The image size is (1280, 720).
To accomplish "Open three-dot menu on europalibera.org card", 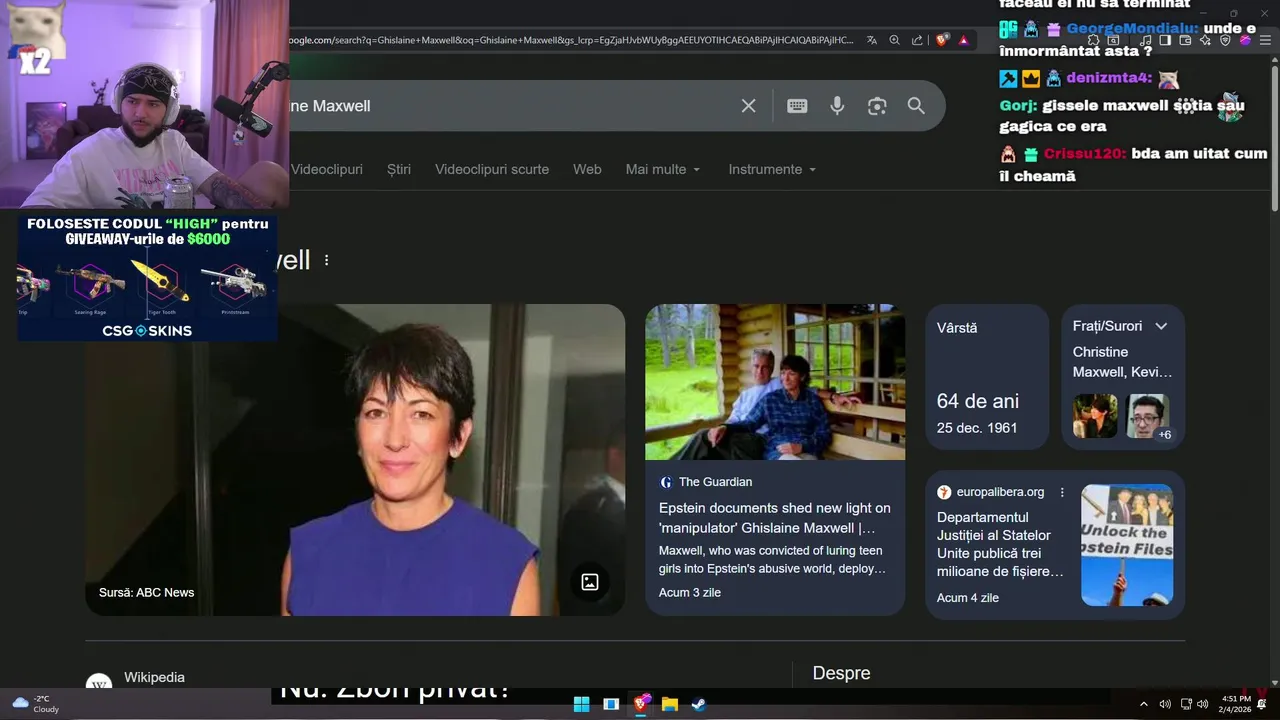I will point(1062,492).
